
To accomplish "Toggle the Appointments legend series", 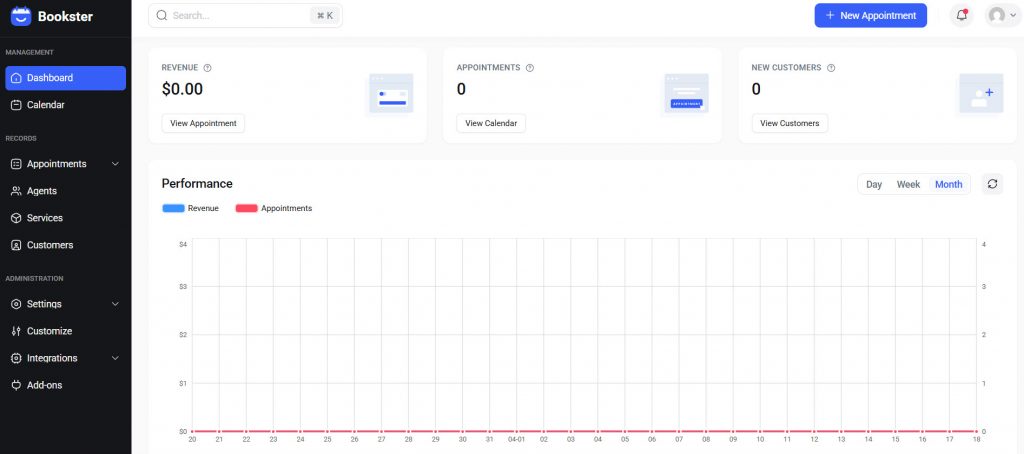I will coord(274,208).
